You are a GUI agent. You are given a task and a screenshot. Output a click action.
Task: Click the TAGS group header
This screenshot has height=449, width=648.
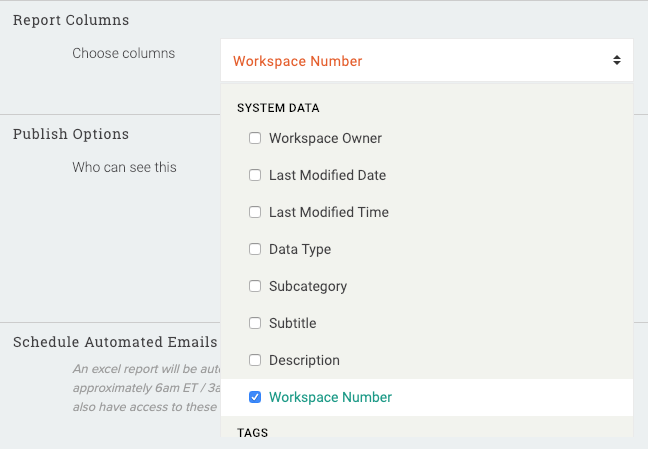click(252, 433)
